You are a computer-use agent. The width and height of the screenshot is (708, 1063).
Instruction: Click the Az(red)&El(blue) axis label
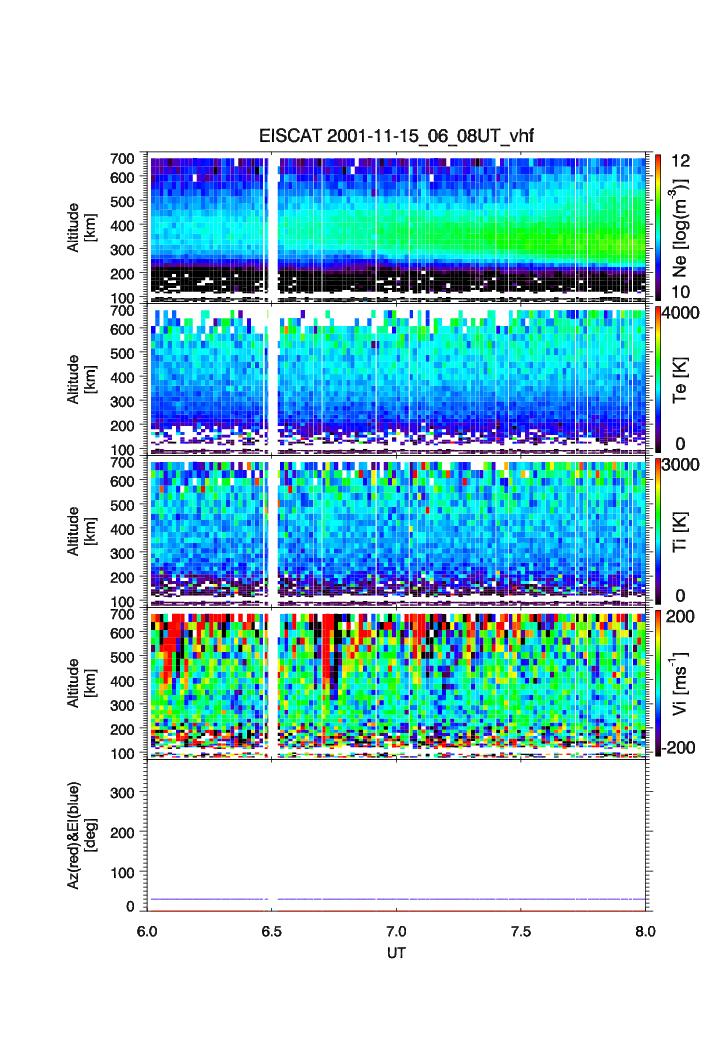coord(81,834)
